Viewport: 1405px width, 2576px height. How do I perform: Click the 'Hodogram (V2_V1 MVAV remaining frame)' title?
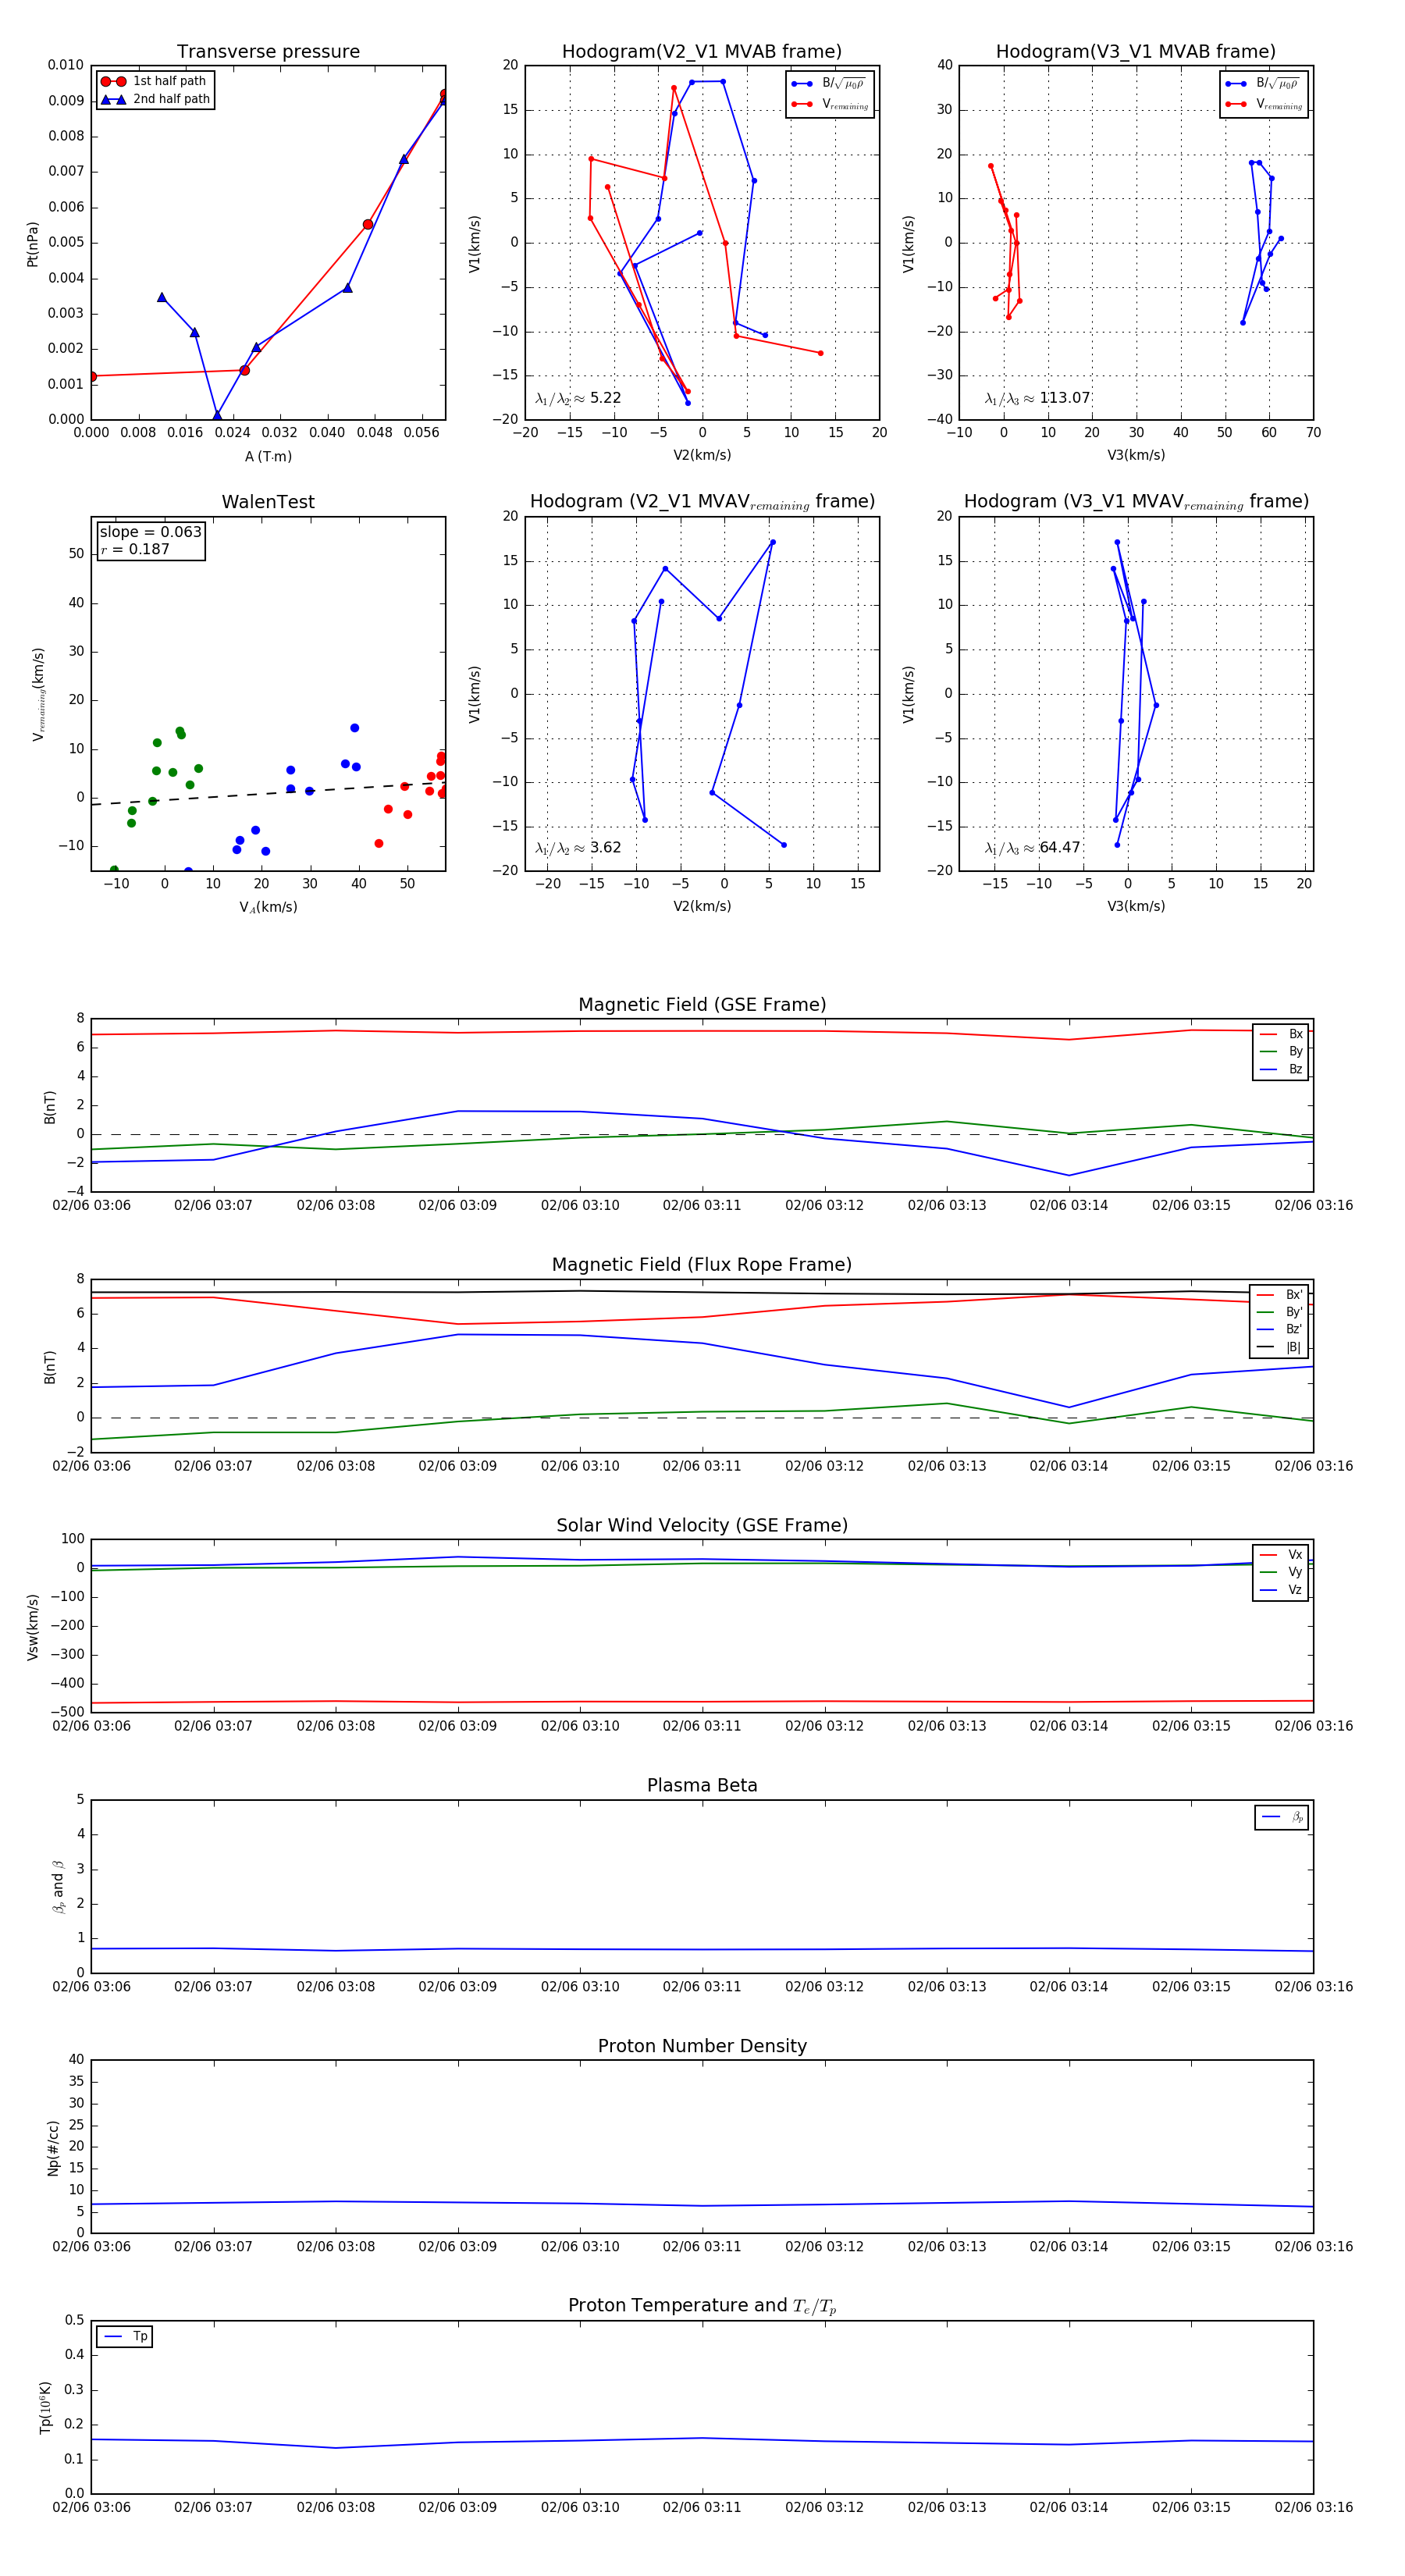click(x=701, y=502)
